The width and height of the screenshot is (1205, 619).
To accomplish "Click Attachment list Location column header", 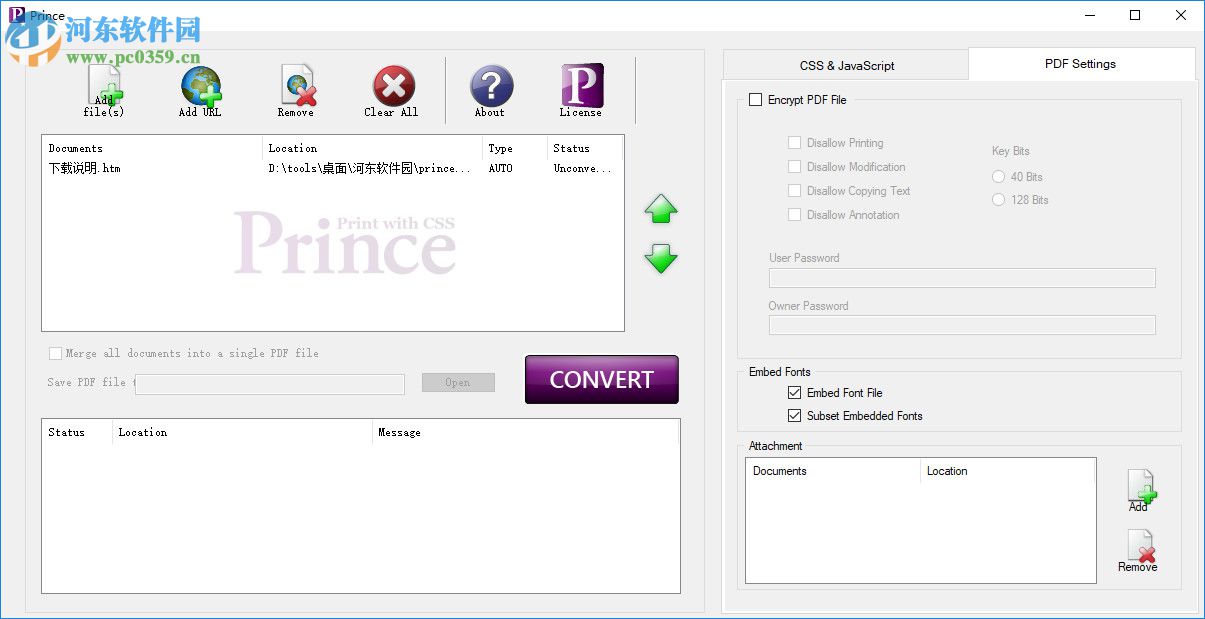I will point(1008,471).
